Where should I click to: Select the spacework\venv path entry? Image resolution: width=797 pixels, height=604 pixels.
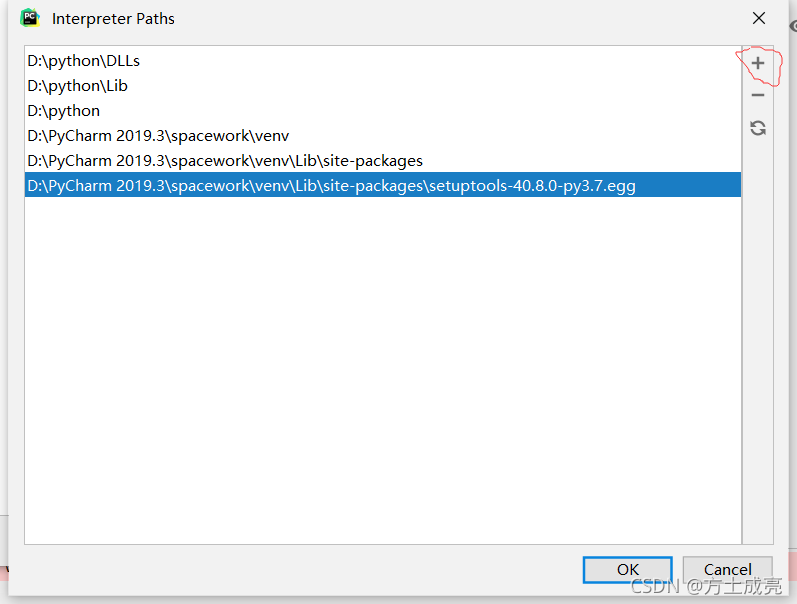pyautogui.click(x=158, y=136)
